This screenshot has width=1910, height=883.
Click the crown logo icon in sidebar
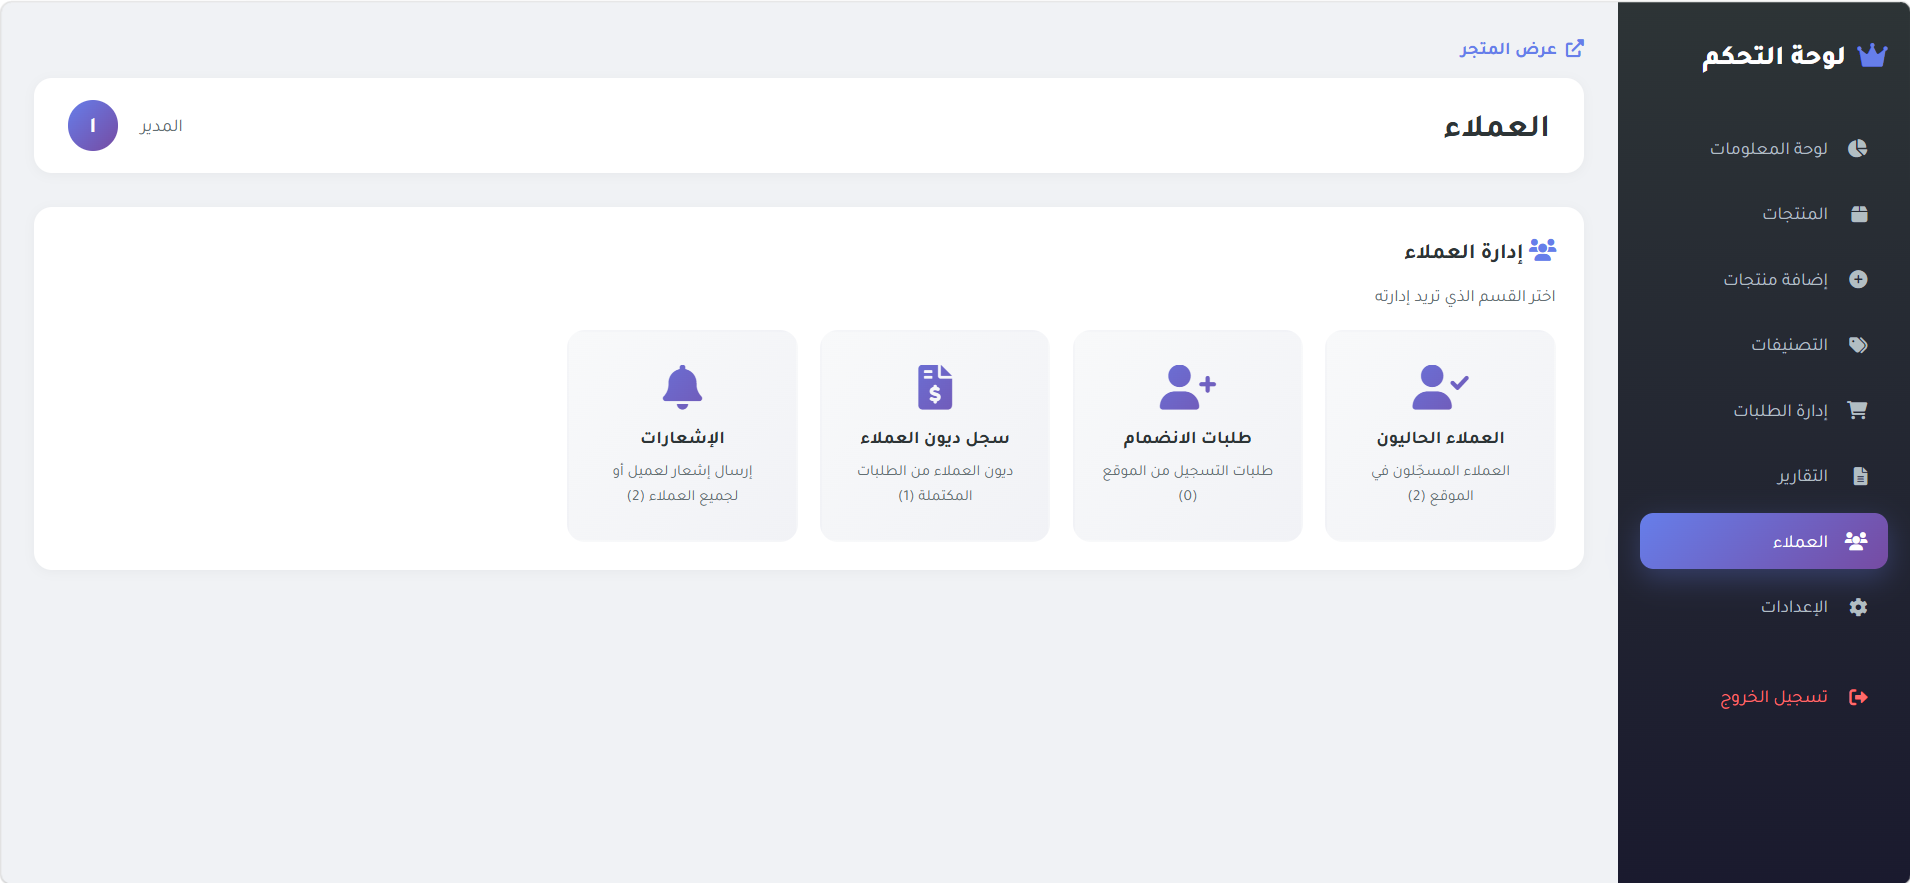coord(1871,56)
